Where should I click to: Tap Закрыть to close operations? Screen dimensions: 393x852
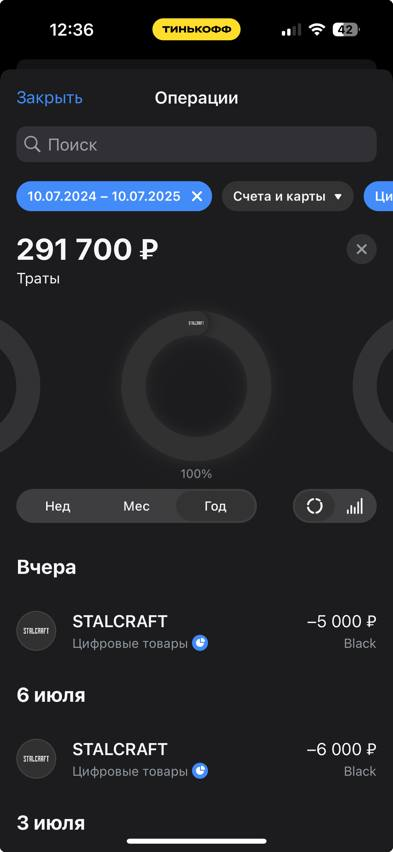pos(49,98)
